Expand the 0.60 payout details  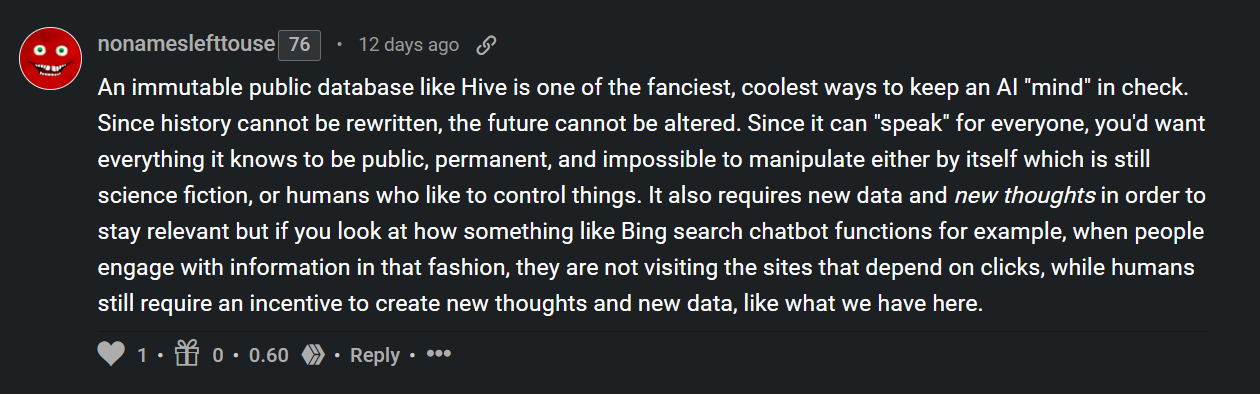tap(269, 355)
